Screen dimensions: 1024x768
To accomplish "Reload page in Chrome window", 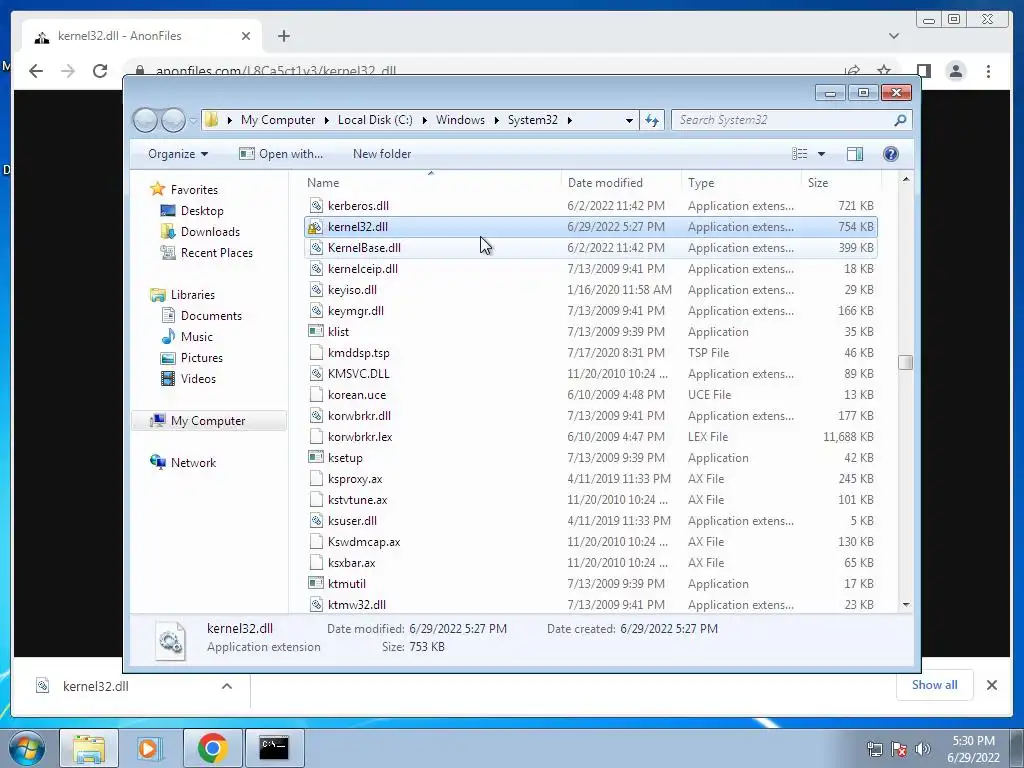I will pos(100,71).
